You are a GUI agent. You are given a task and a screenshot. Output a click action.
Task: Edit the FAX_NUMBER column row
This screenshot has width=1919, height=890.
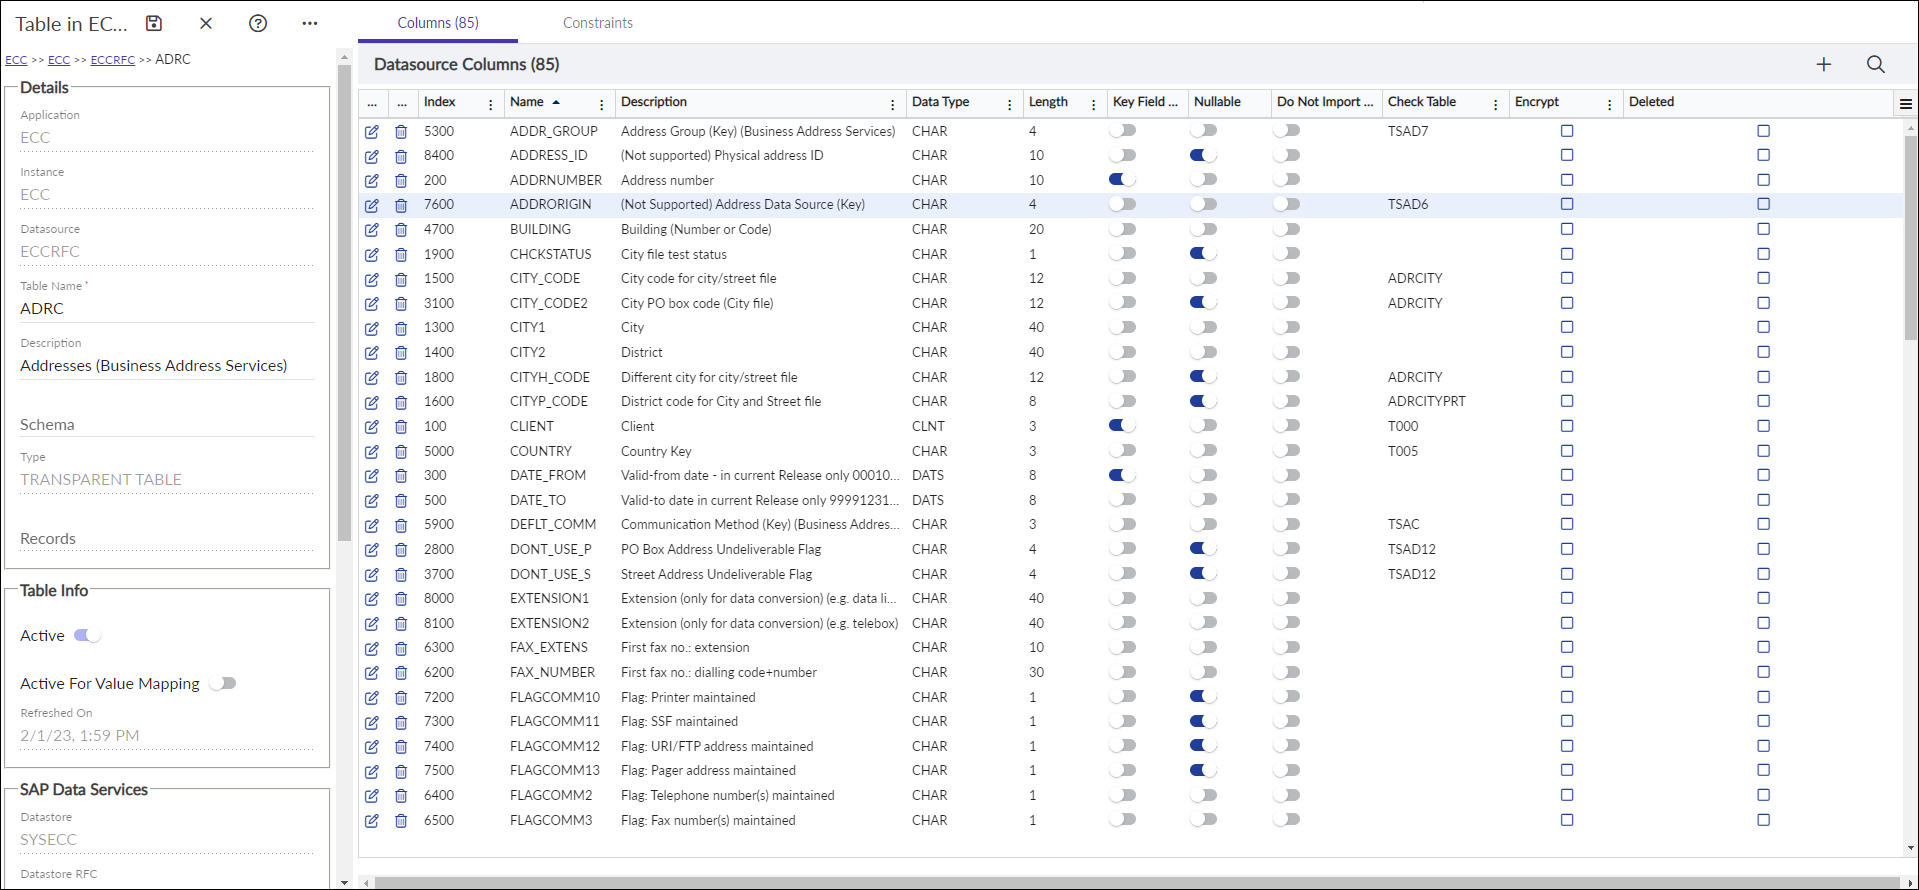pyautogui.click(x=372, y=673)
